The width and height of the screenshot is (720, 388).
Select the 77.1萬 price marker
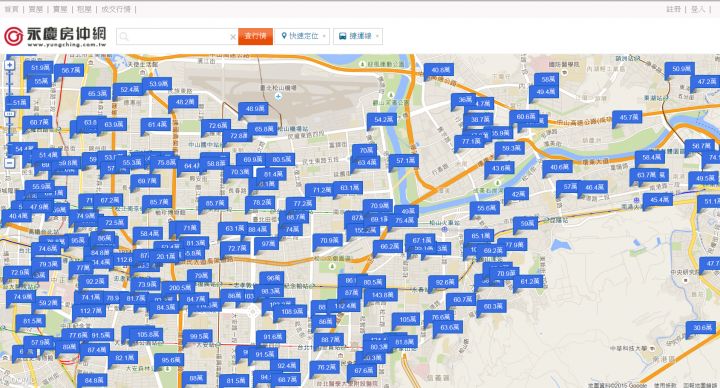[471, 141]
